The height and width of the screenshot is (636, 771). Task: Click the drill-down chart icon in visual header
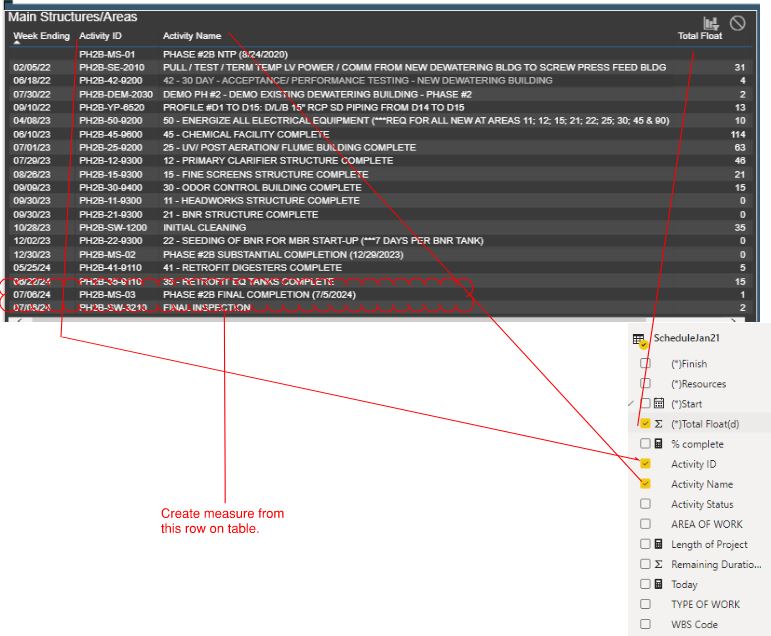pos(711,23)
